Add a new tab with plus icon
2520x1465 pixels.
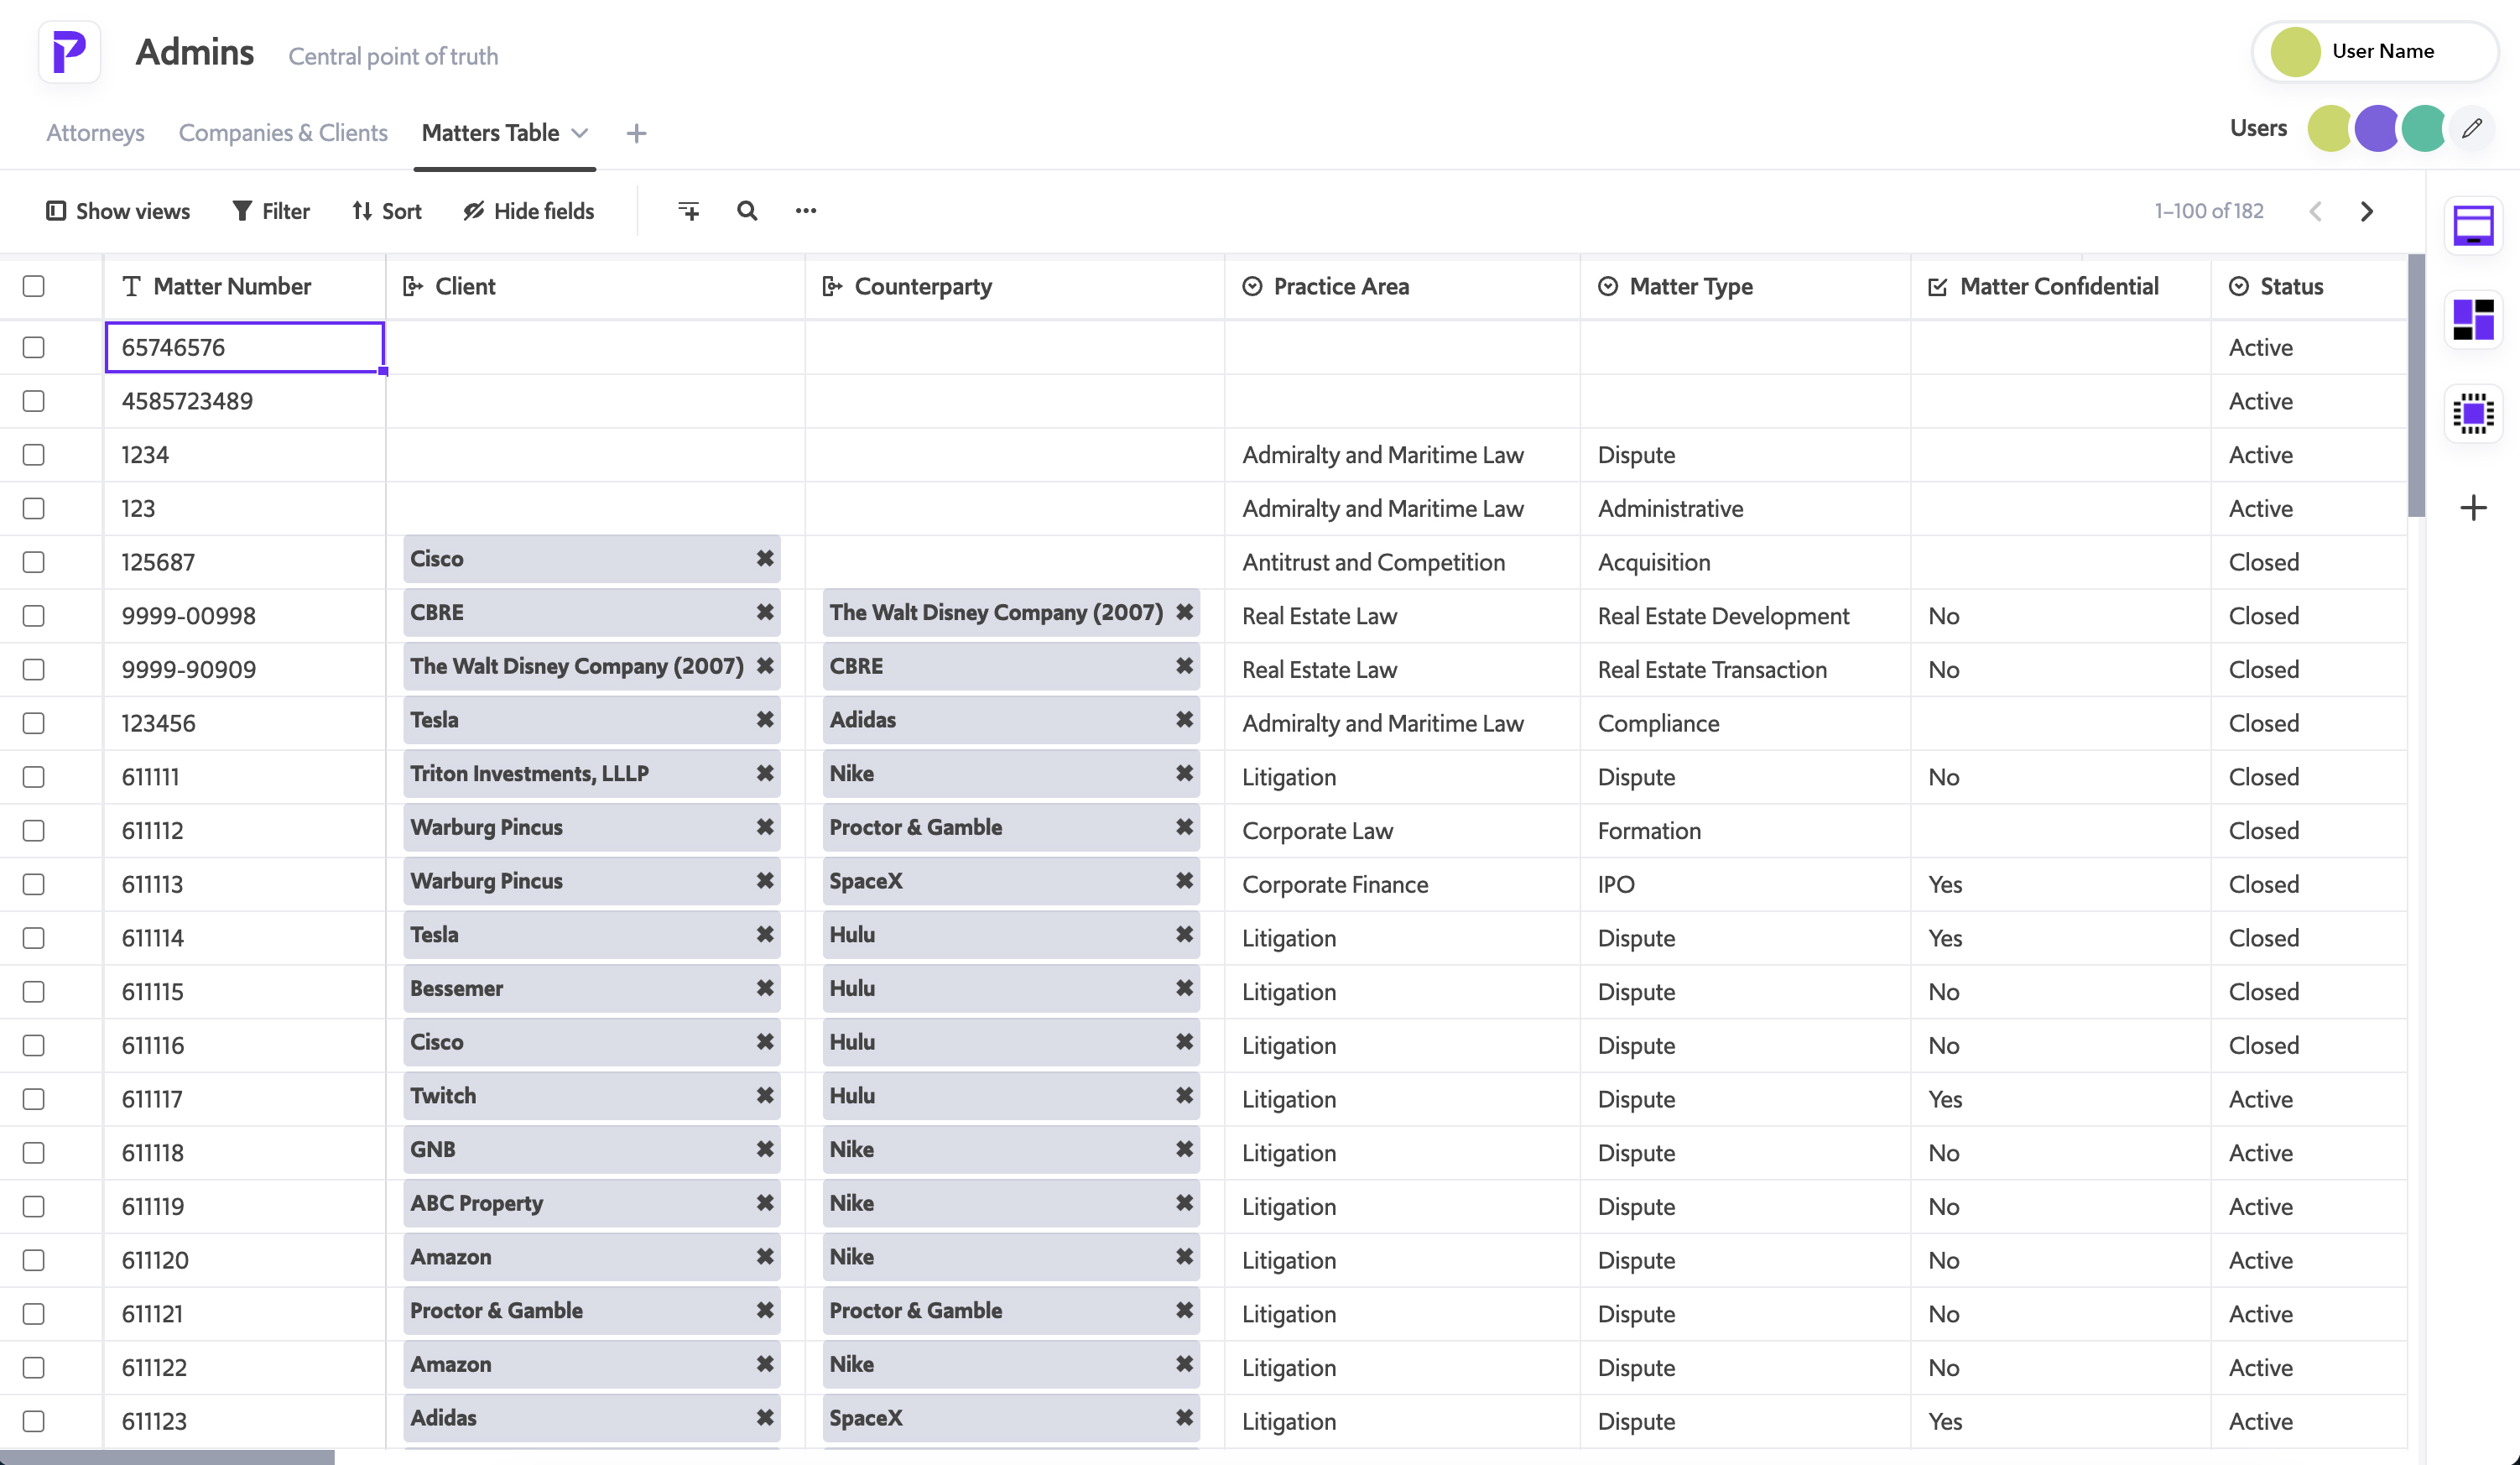(636, 133)
